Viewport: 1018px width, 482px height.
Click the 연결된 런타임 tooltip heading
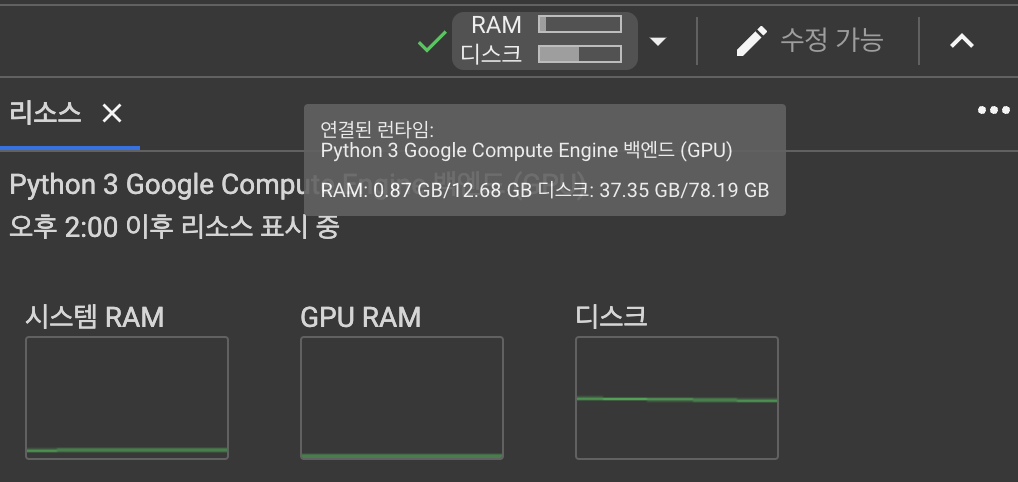point(377,130)
